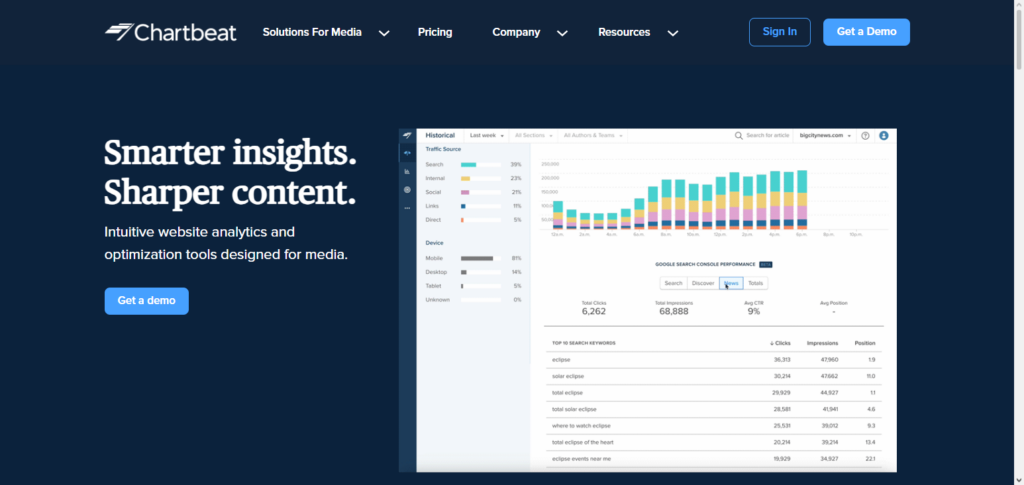The height and width of the screenshot is (485, 1024).
Task: Select the active real-time icon in dashboard sidebar
Action: click(x=408, y=153)
